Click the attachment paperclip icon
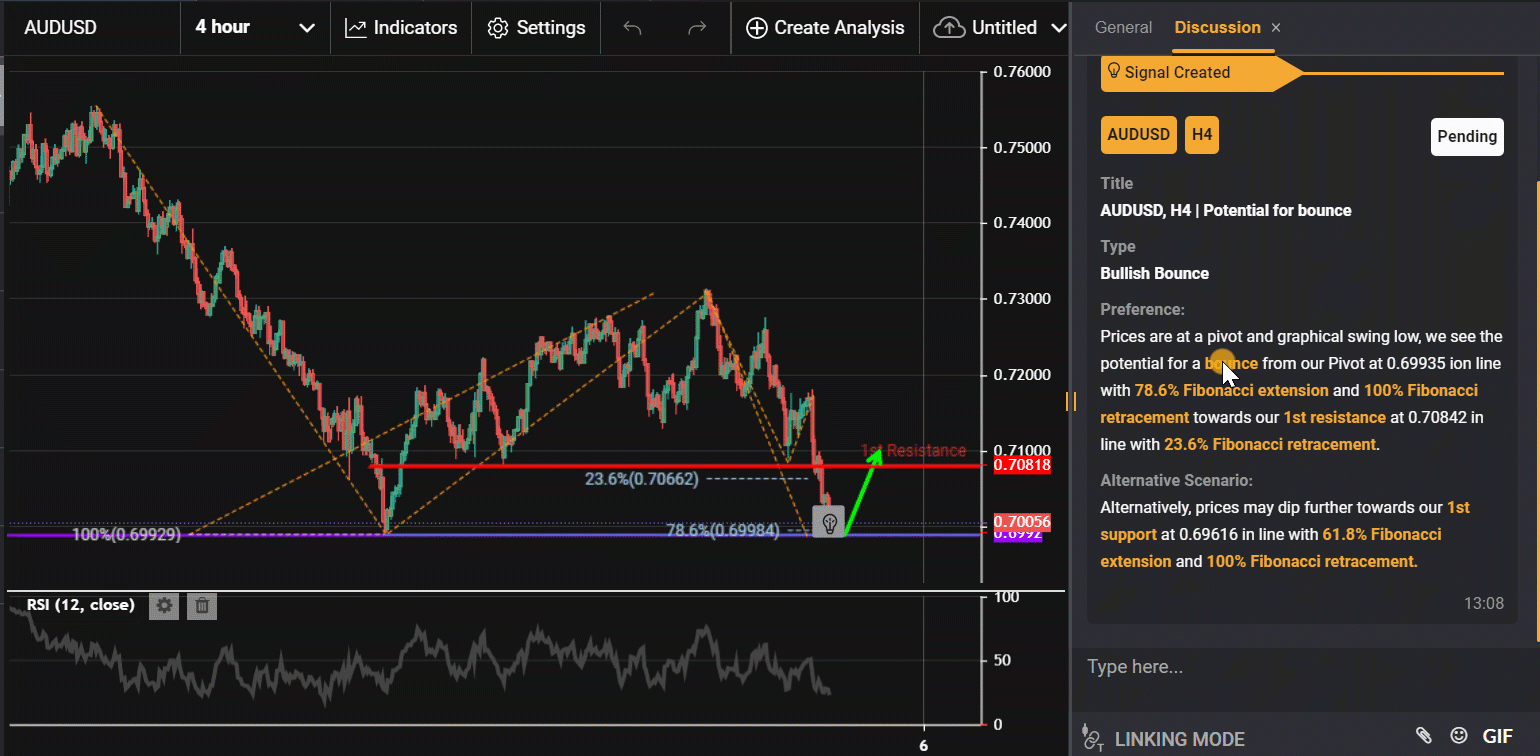The height and width of the screenshot is (756, 1540). pos(1424,736)
